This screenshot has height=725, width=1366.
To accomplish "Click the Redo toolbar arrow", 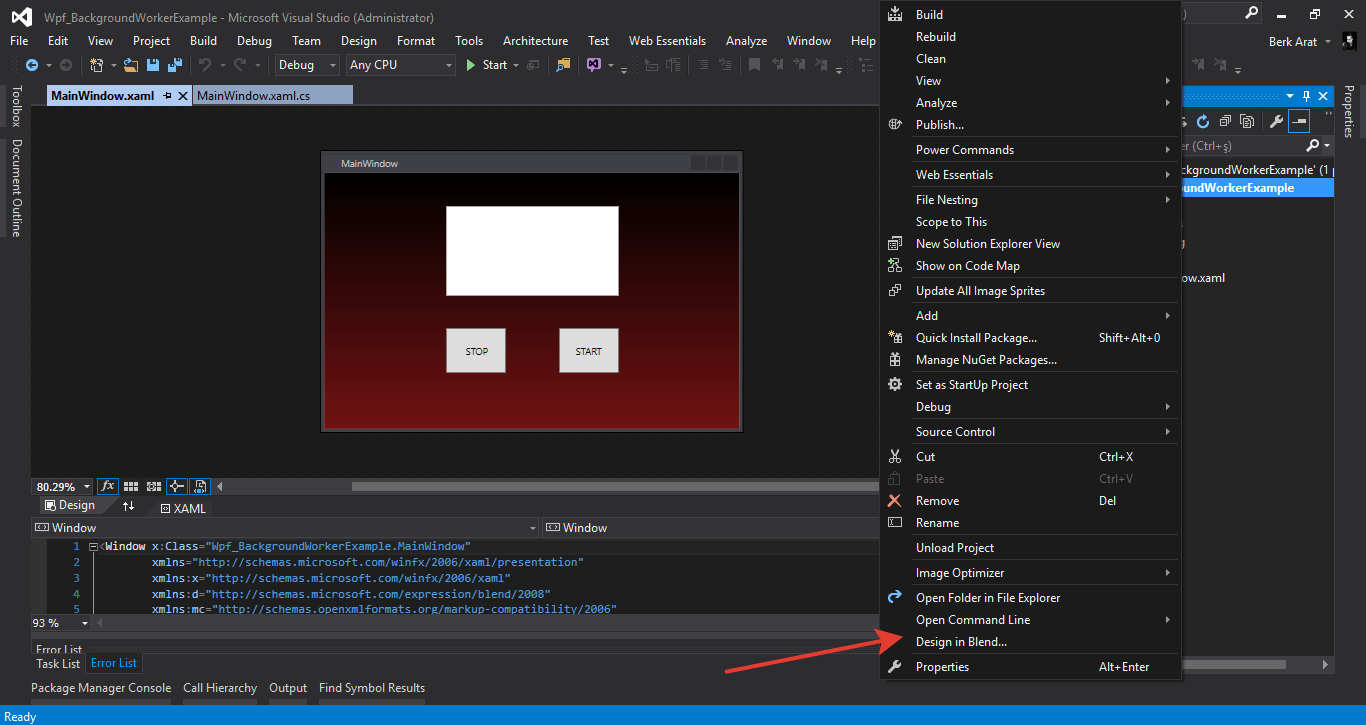I will (x=241, y=65).
